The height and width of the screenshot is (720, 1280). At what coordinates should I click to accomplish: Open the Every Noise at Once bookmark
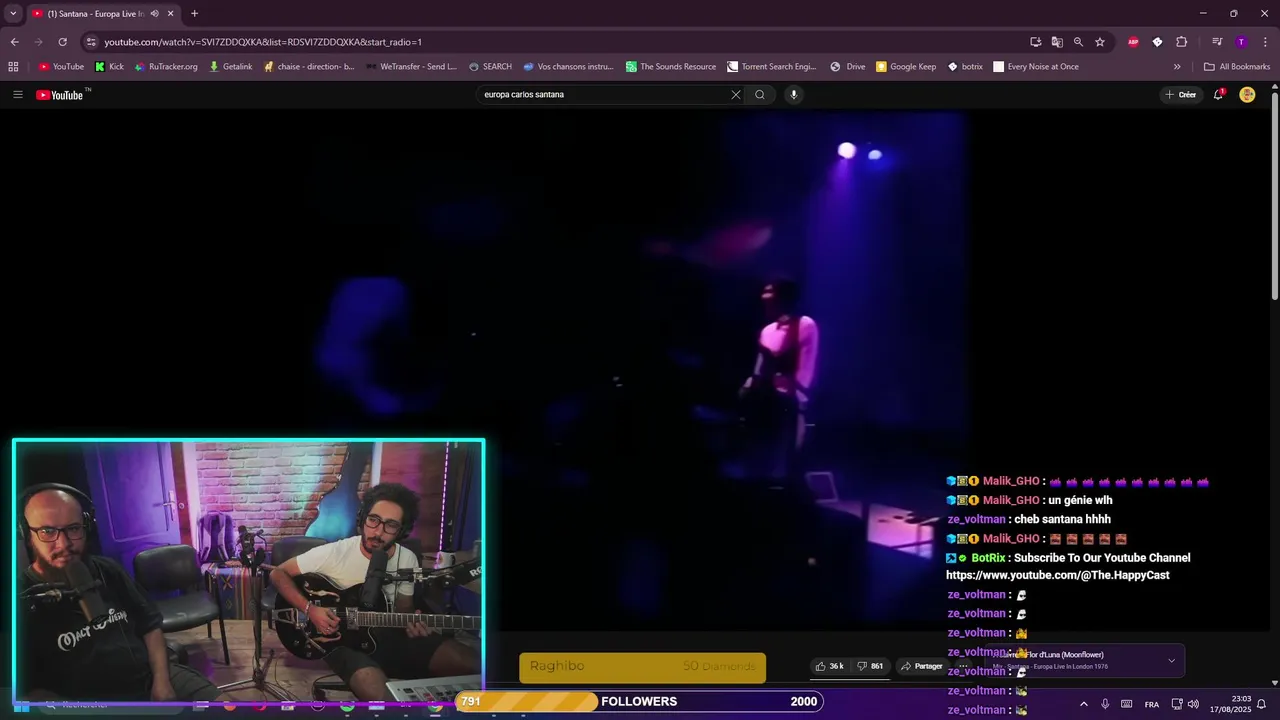click(x=1036, y=67)
